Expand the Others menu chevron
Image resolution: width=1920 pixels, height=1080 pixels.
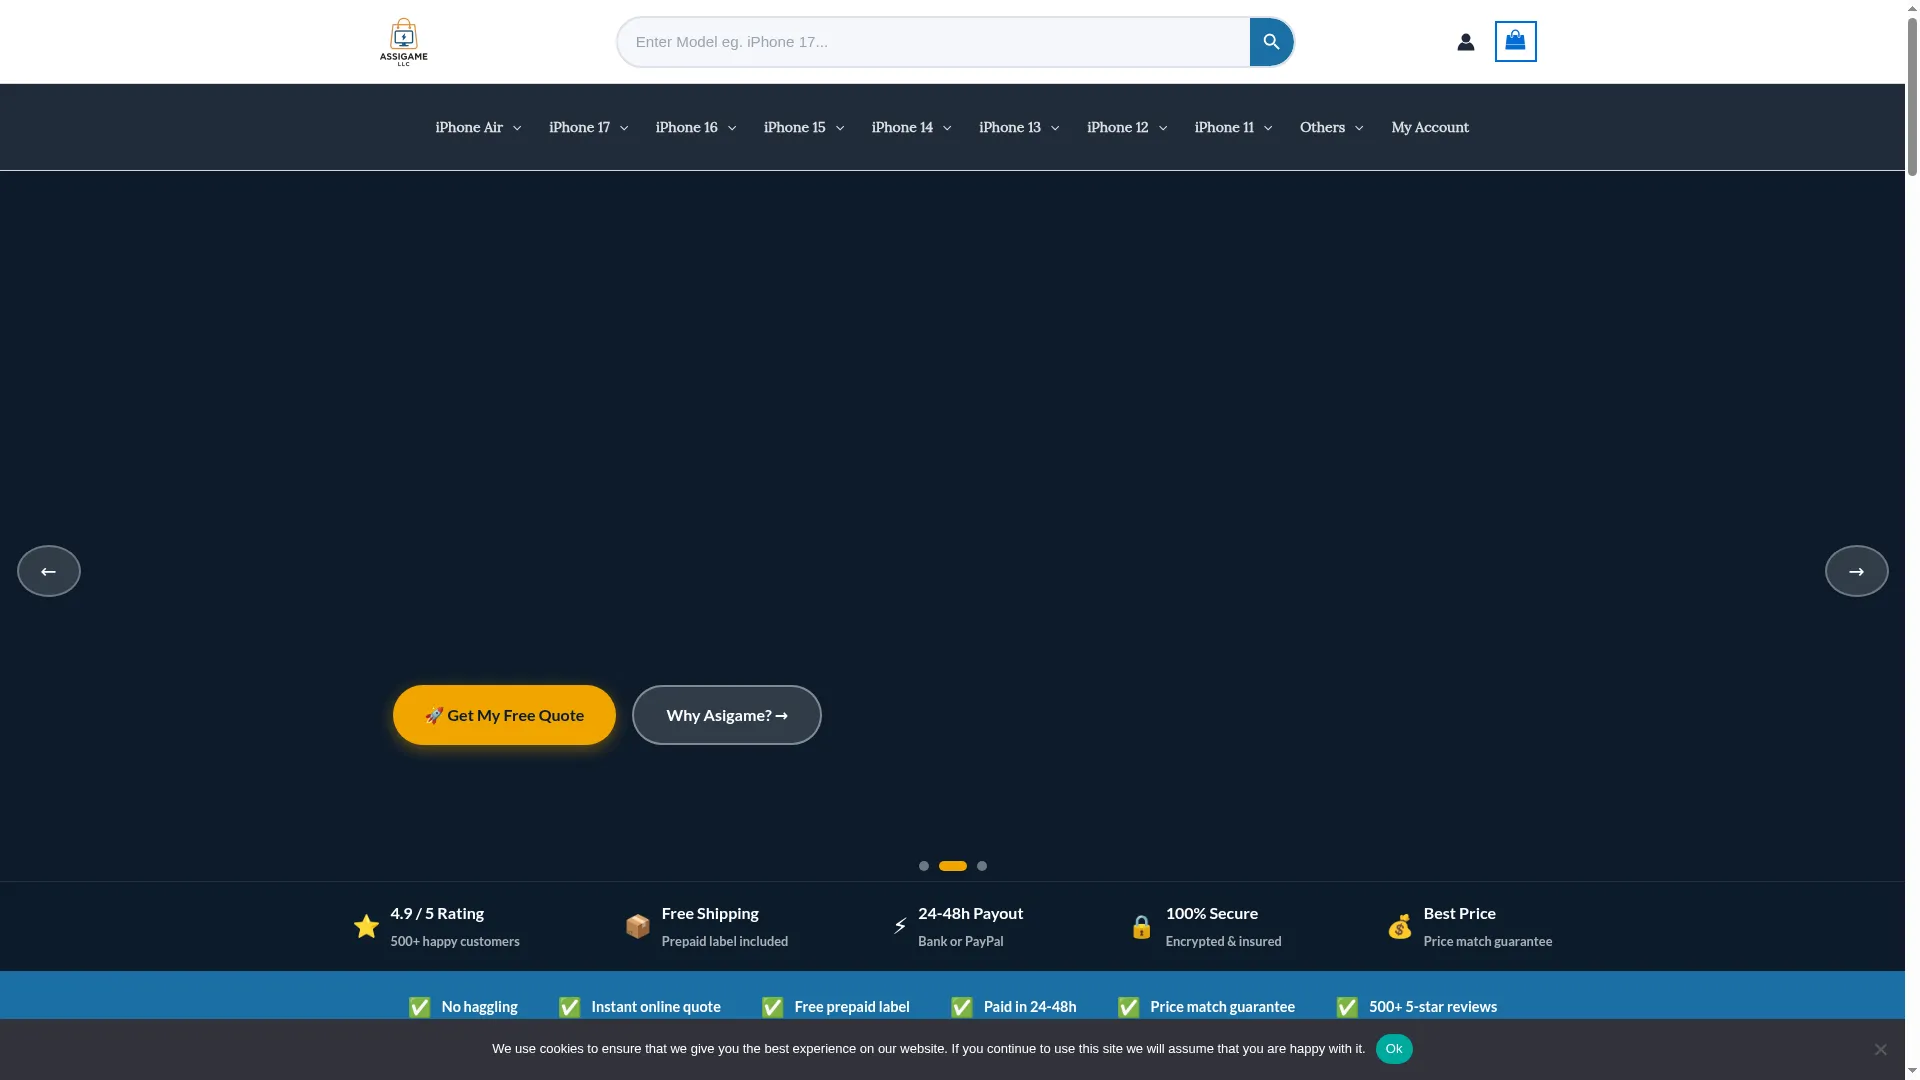1359,128
